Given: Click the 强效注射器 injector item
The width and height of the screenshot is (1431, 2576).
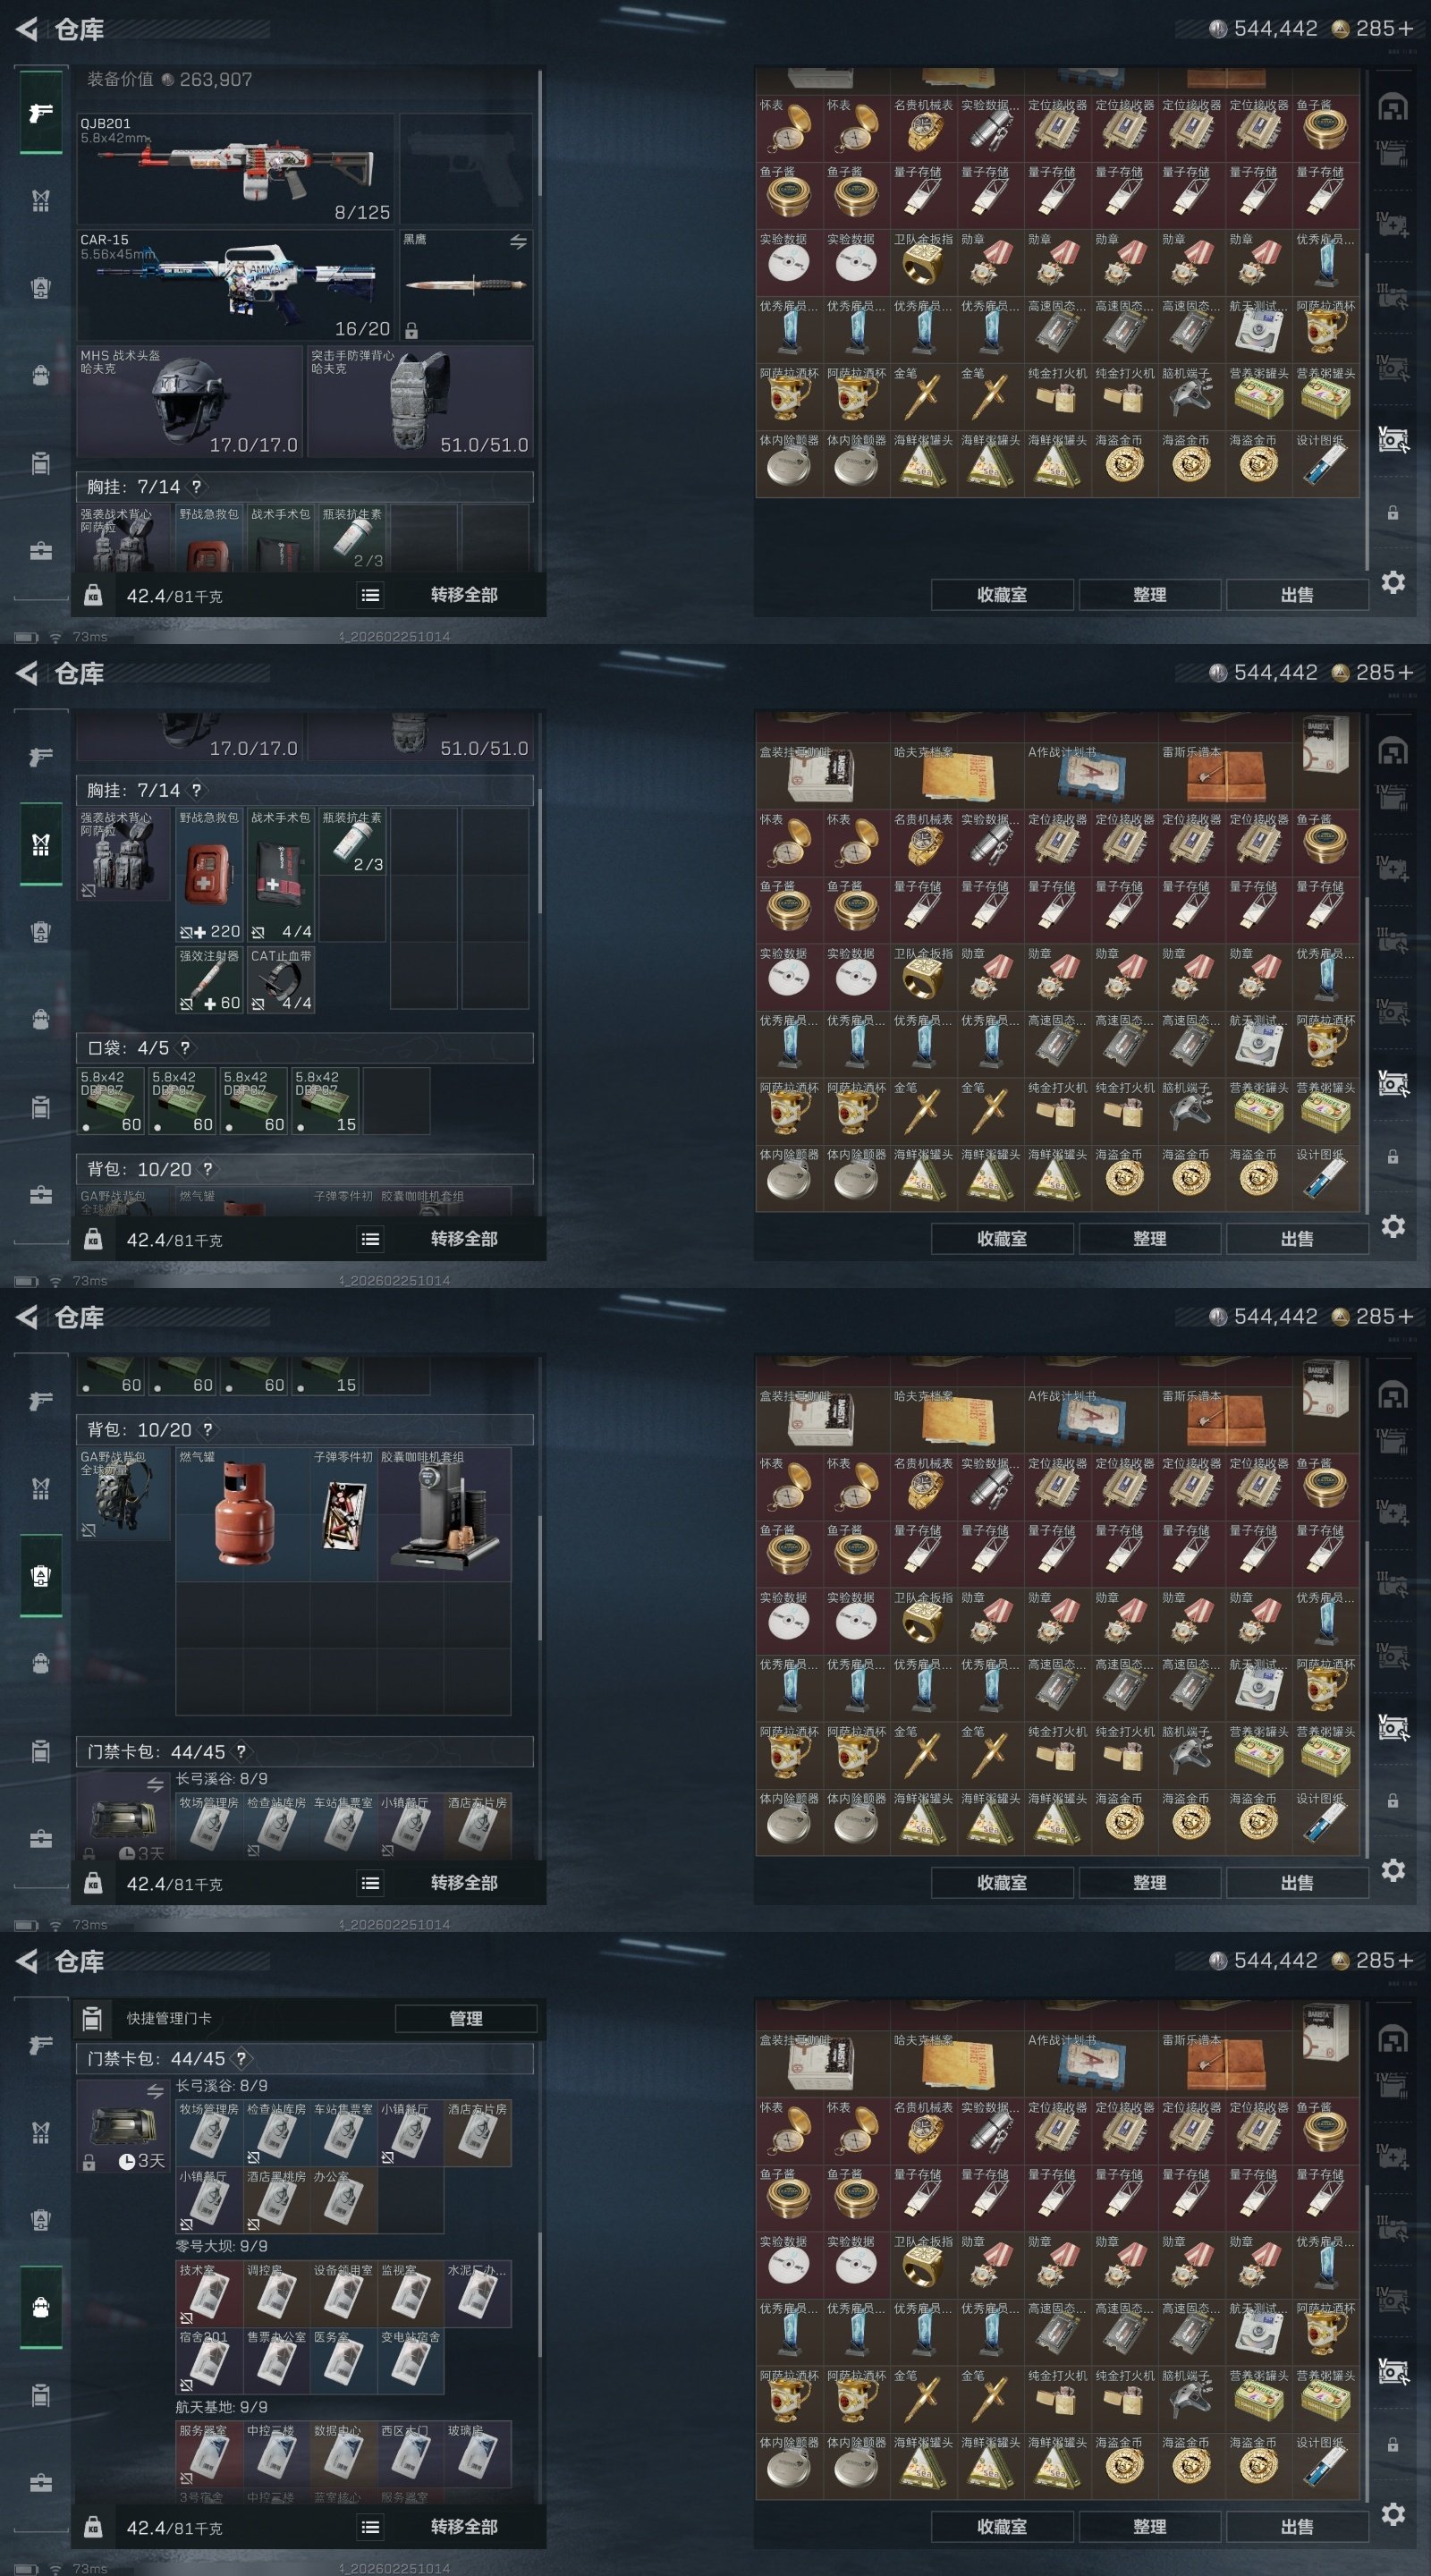Looking at the screenshot, I should (209, 980).
